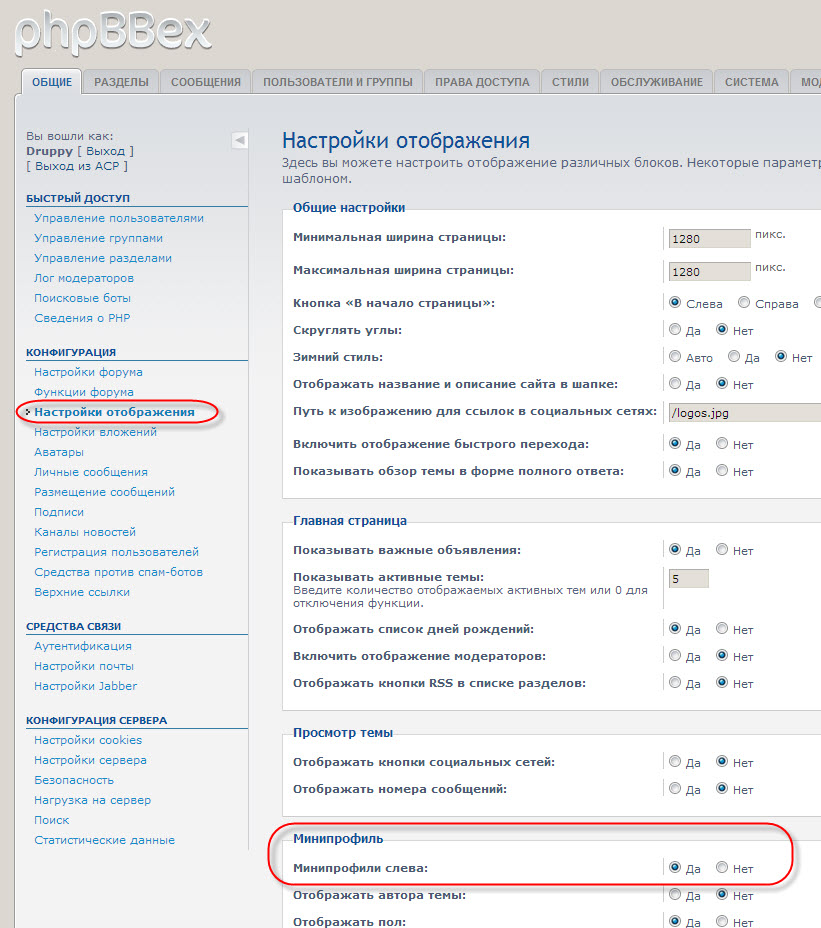
Task: Open Управление пользователями in quick access
Action: coord(119,218)
